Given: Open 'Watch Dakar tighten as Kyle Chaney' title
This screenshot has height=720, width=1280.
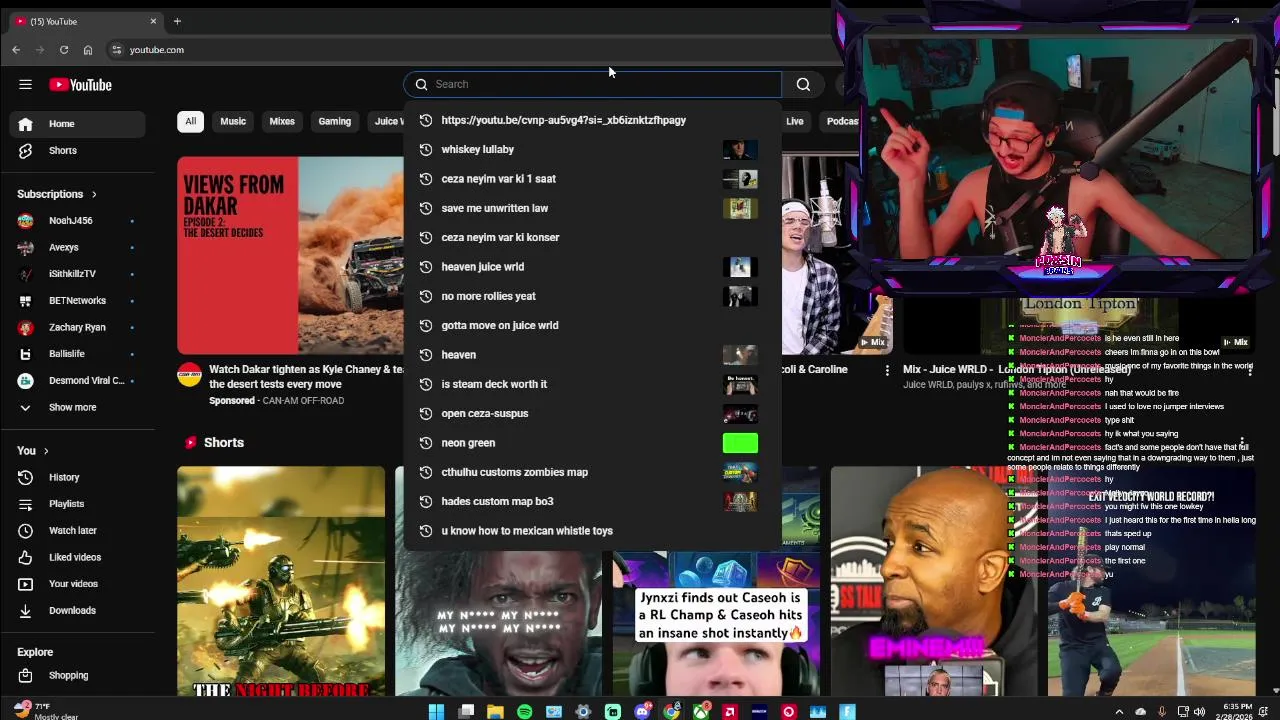Looking at the screenshot, I should pos(306,377).
